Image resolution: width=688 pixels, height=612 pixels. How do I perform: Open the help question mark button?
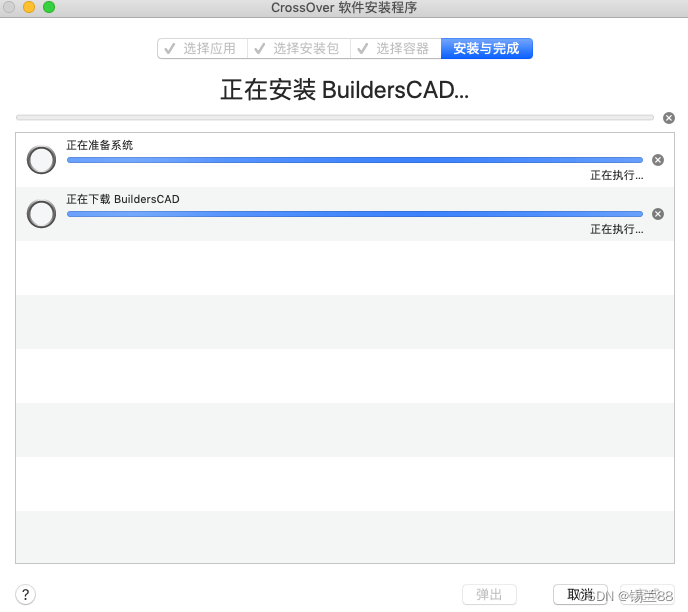pyautogui.click(x=25, y=595)
